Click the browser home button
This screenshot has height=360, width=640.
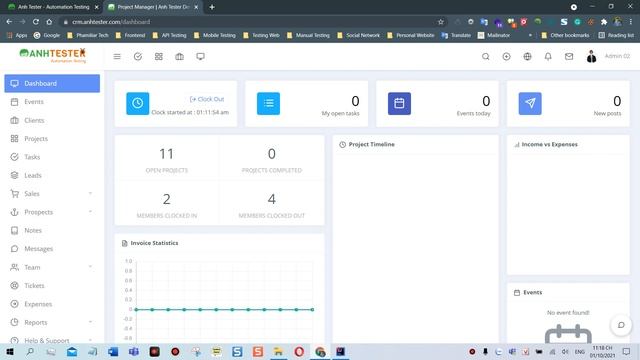coord(49,22)
